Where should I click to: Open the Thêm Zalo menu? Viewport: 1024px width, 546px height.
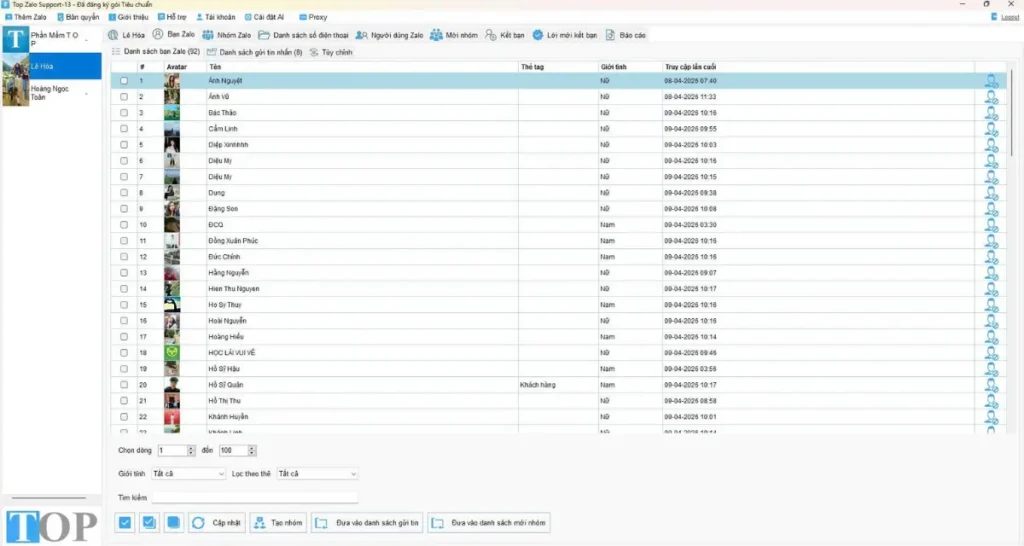coord(26,17)
